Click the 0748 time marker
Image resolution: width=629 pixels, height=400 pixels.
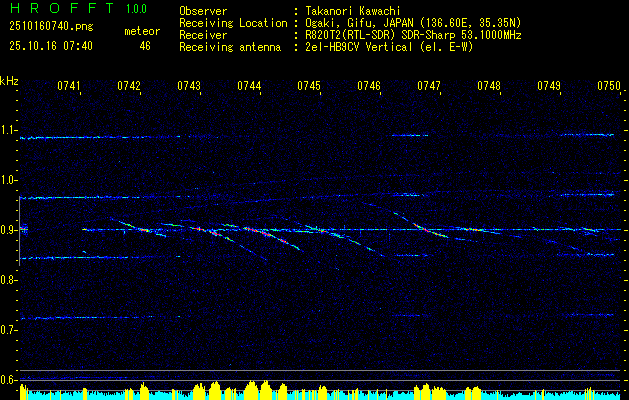(x=489, y=86)
